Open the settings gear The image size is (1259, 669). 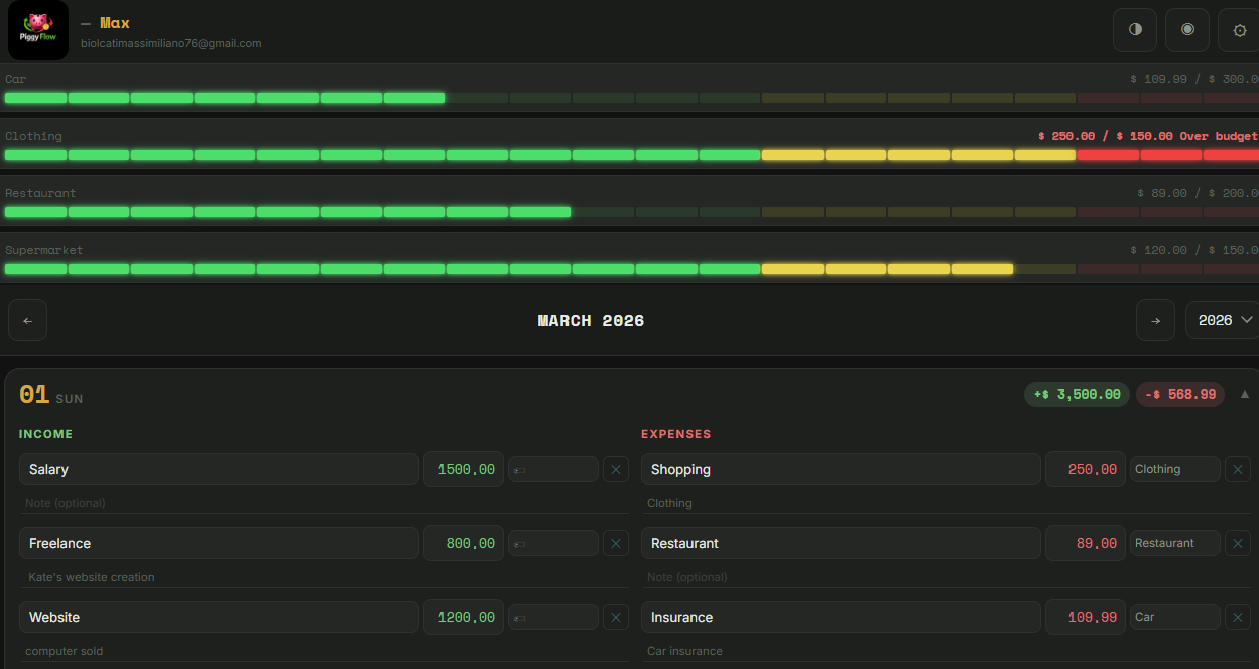click(x=1239, y=30)
